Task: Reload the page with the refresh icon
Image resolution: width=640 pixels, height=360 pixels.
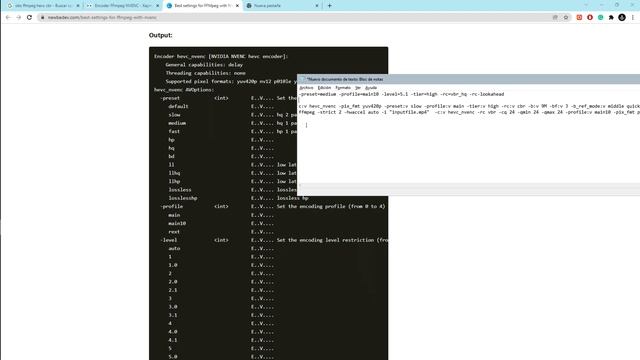Action: [x=29, y=18]
